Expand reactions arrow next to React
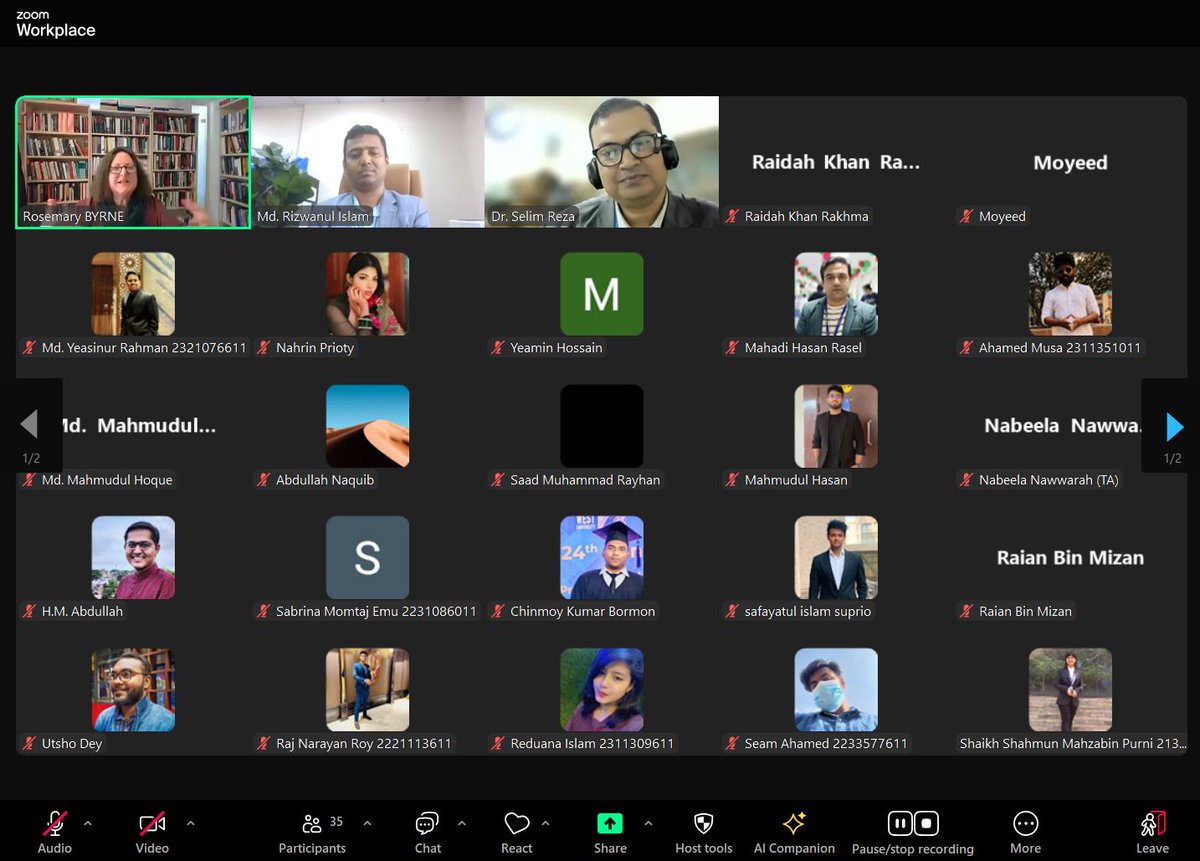 click(545, 823)
